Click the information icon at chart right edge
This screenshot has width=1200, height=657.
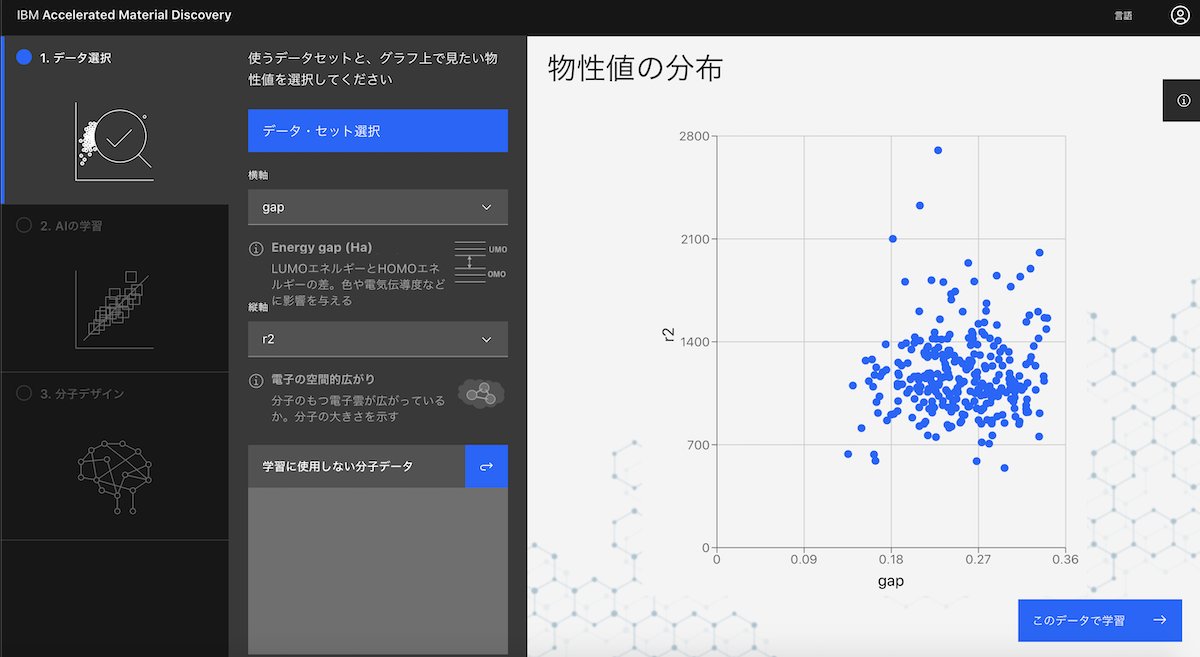[1183, 100]
